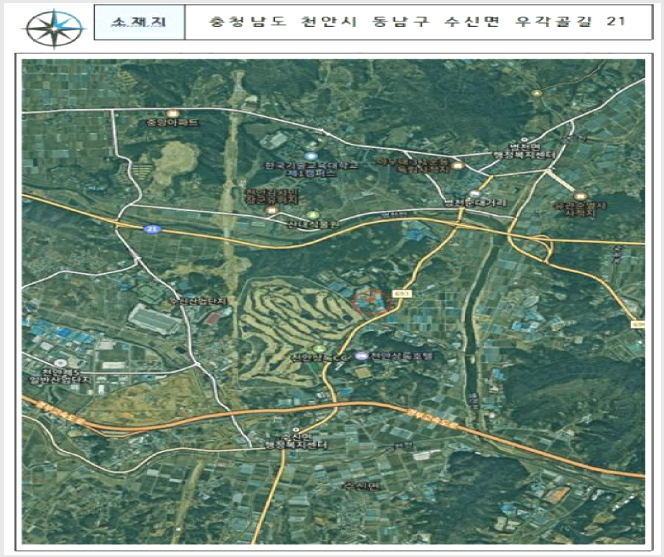Click the green park marker near route 21
The height and width of the screenshot is (557, 664).
(x=312, y=215)
